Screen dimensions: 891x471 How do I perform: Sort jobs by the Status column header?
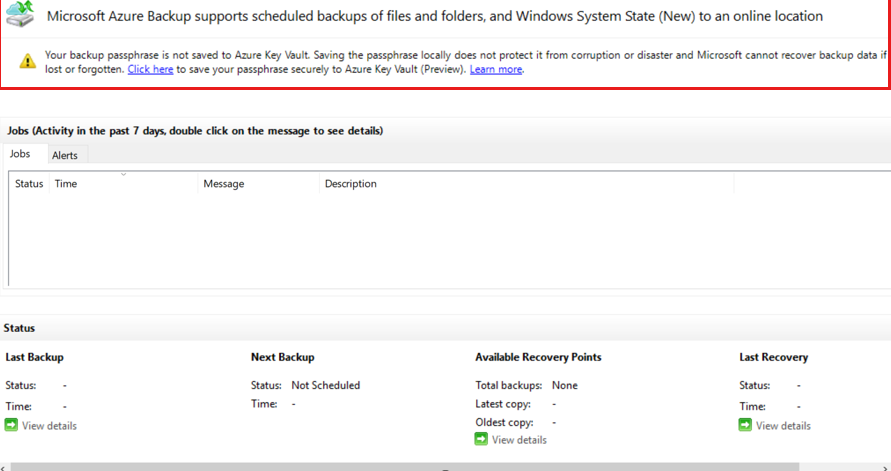tap(29, 184)
